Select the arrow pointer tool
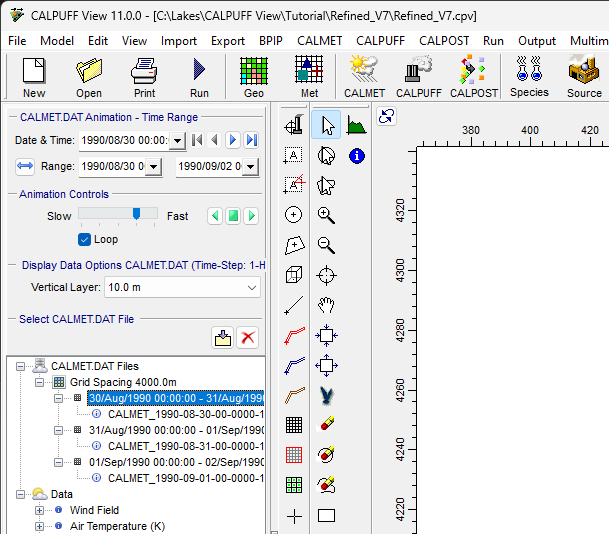Viewport: 609px width, 534px height. point(326,125)
